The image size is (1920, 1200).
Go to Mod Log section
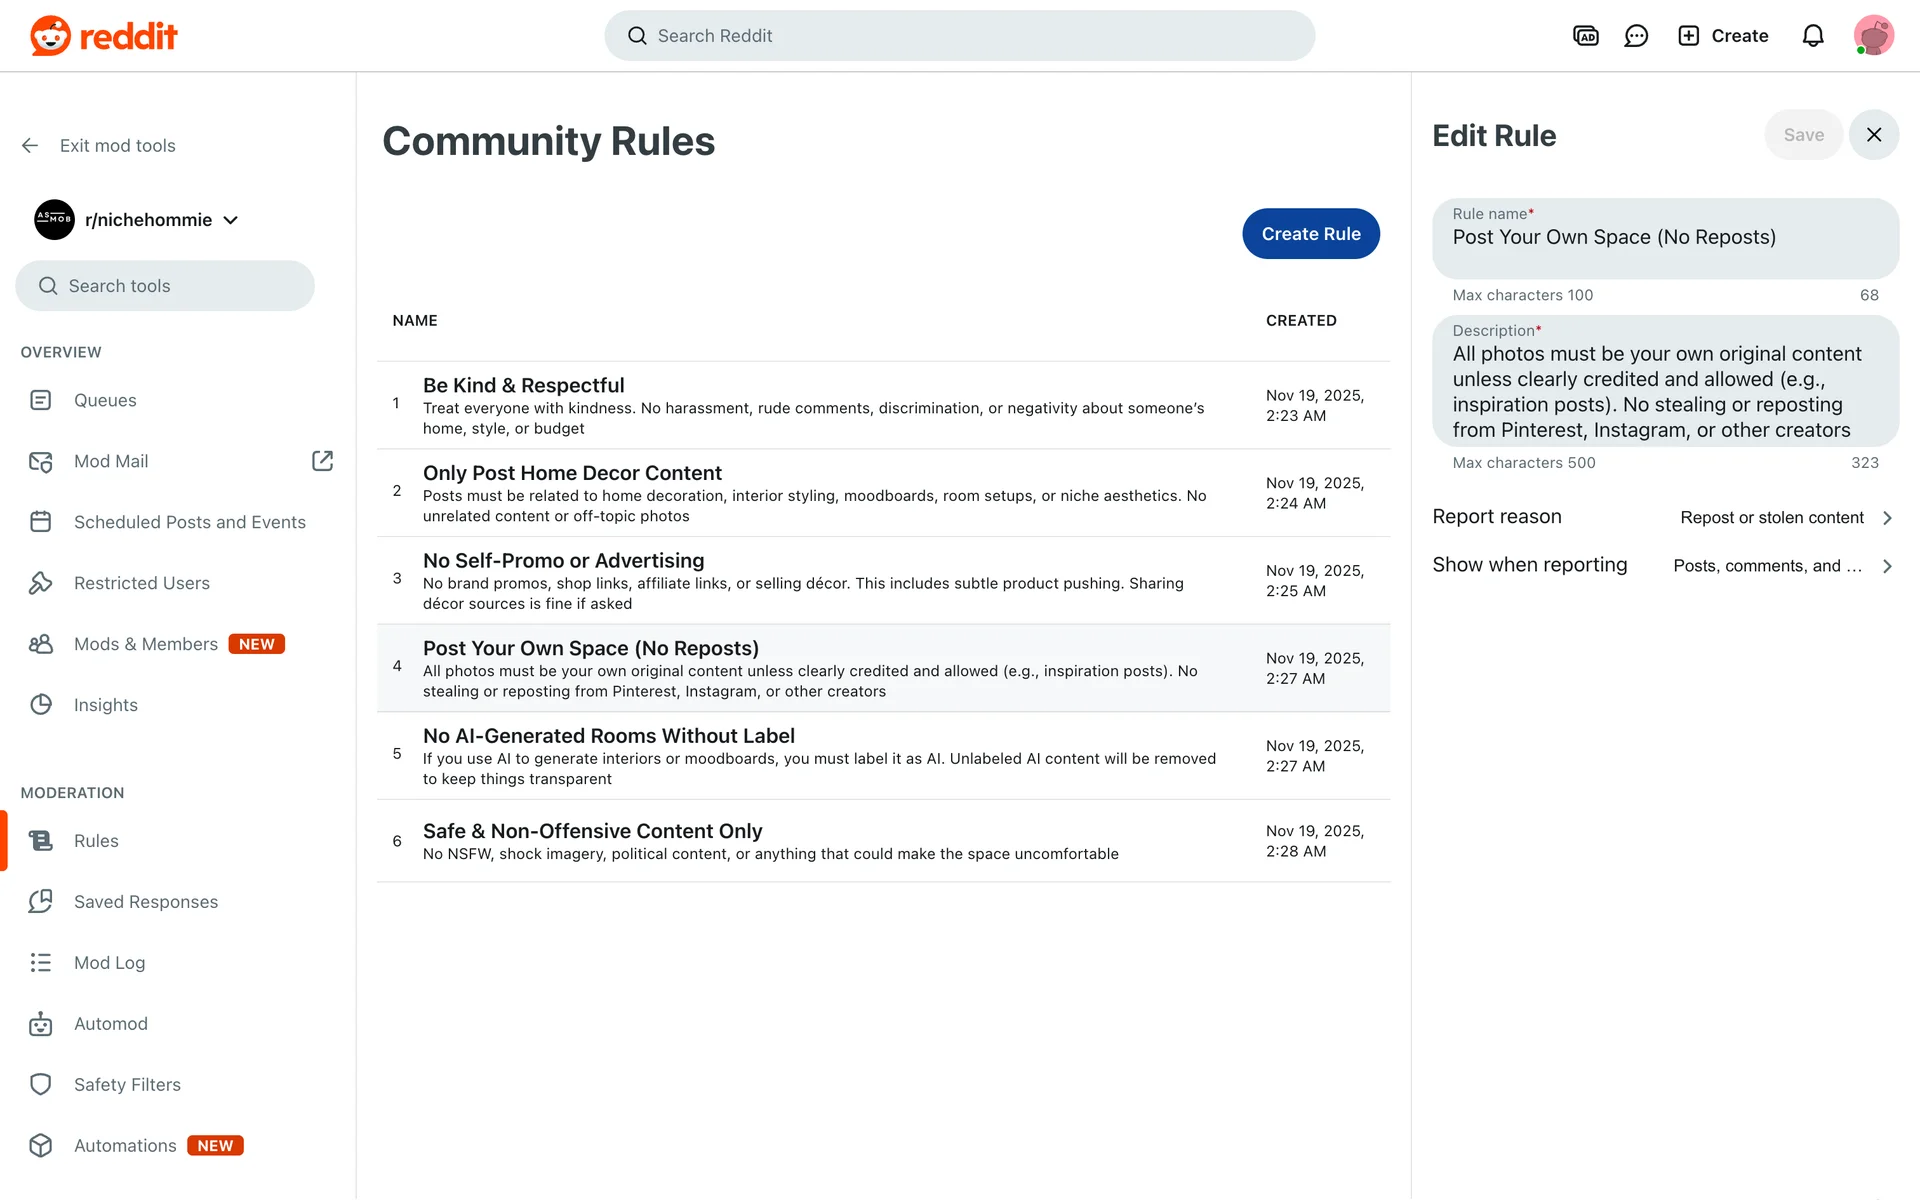[x=110, y=963]
